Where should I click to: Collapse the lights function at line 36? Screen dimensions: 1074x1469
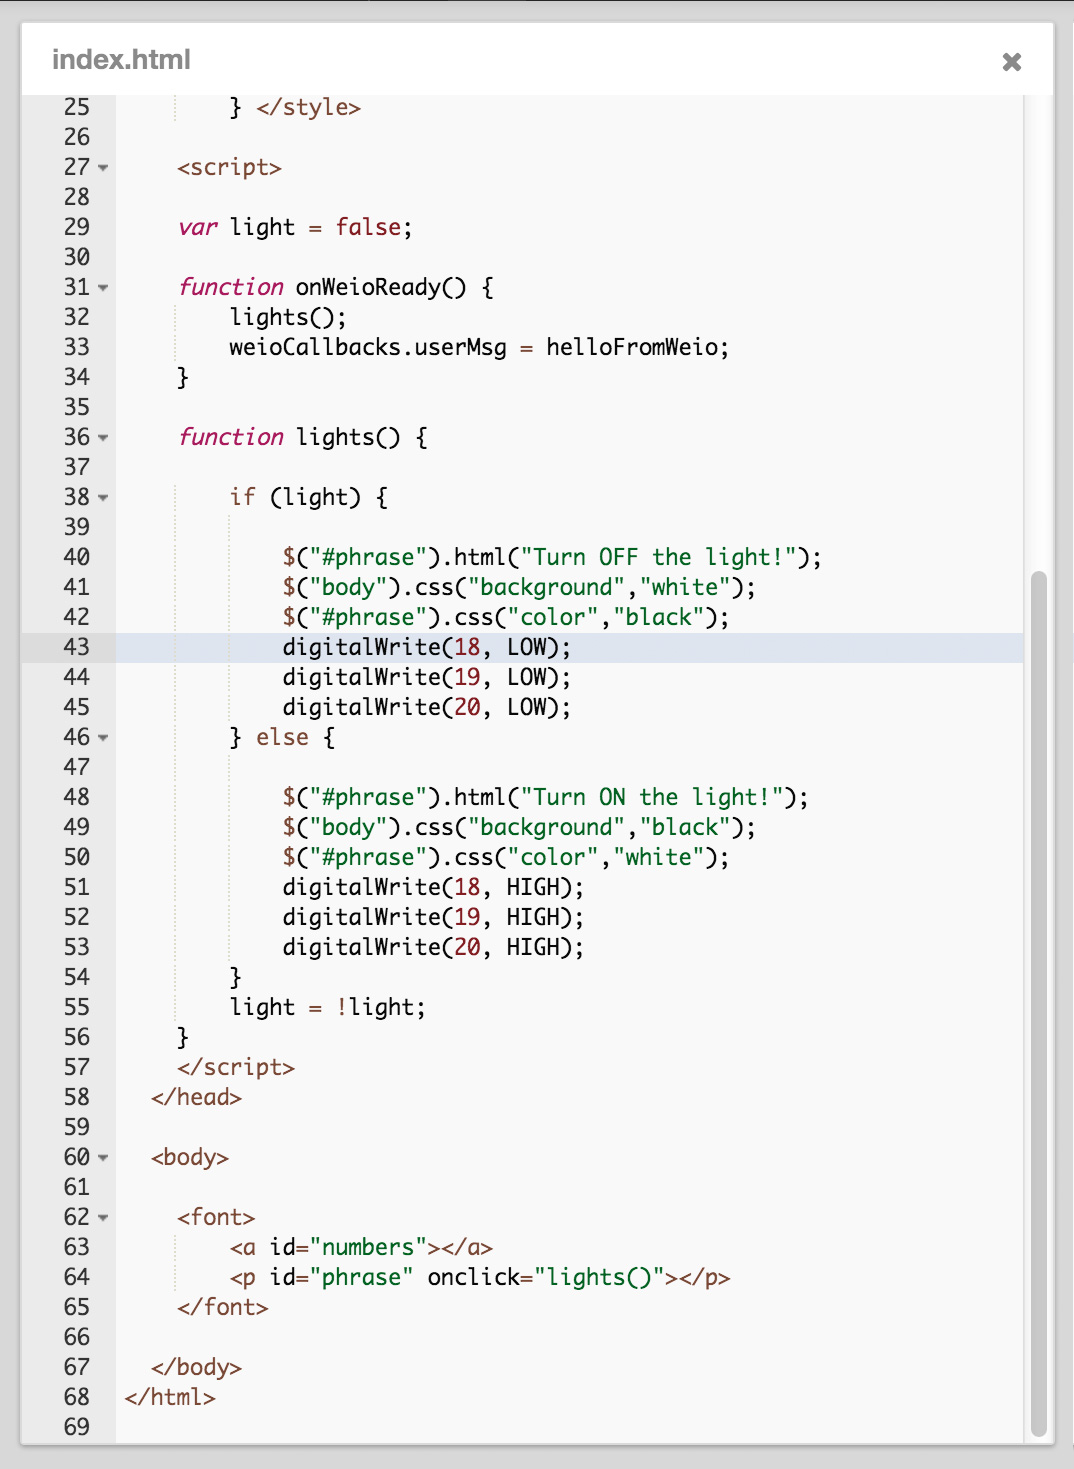pyautogui.click(x=103, y=438)
